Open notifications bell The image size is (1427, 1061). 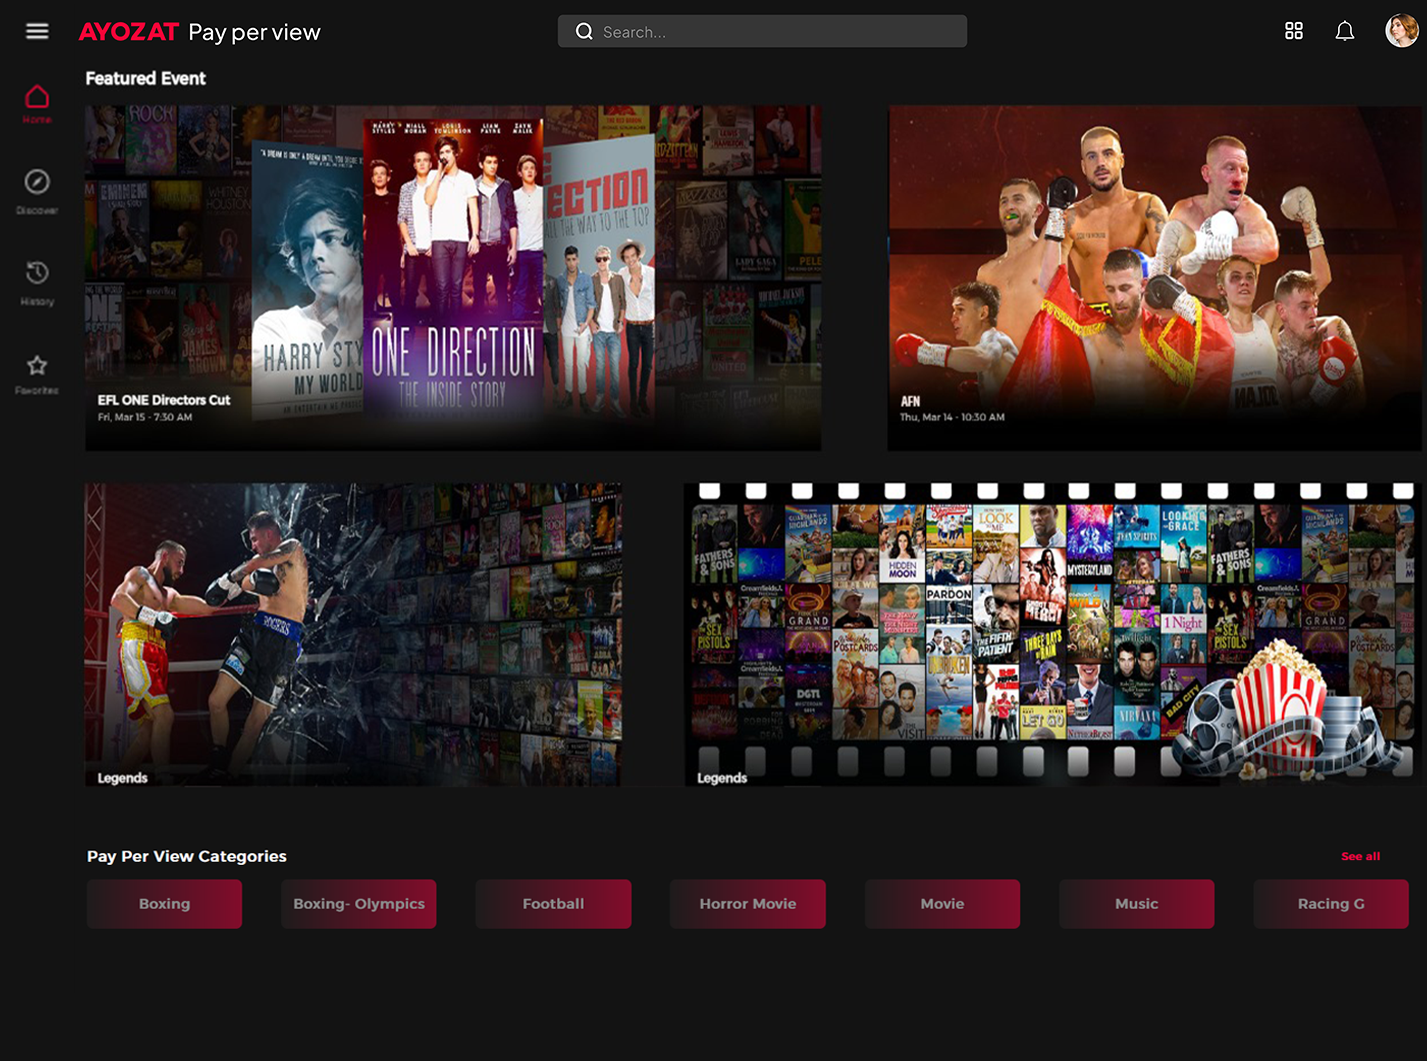tap(1345, 31)
